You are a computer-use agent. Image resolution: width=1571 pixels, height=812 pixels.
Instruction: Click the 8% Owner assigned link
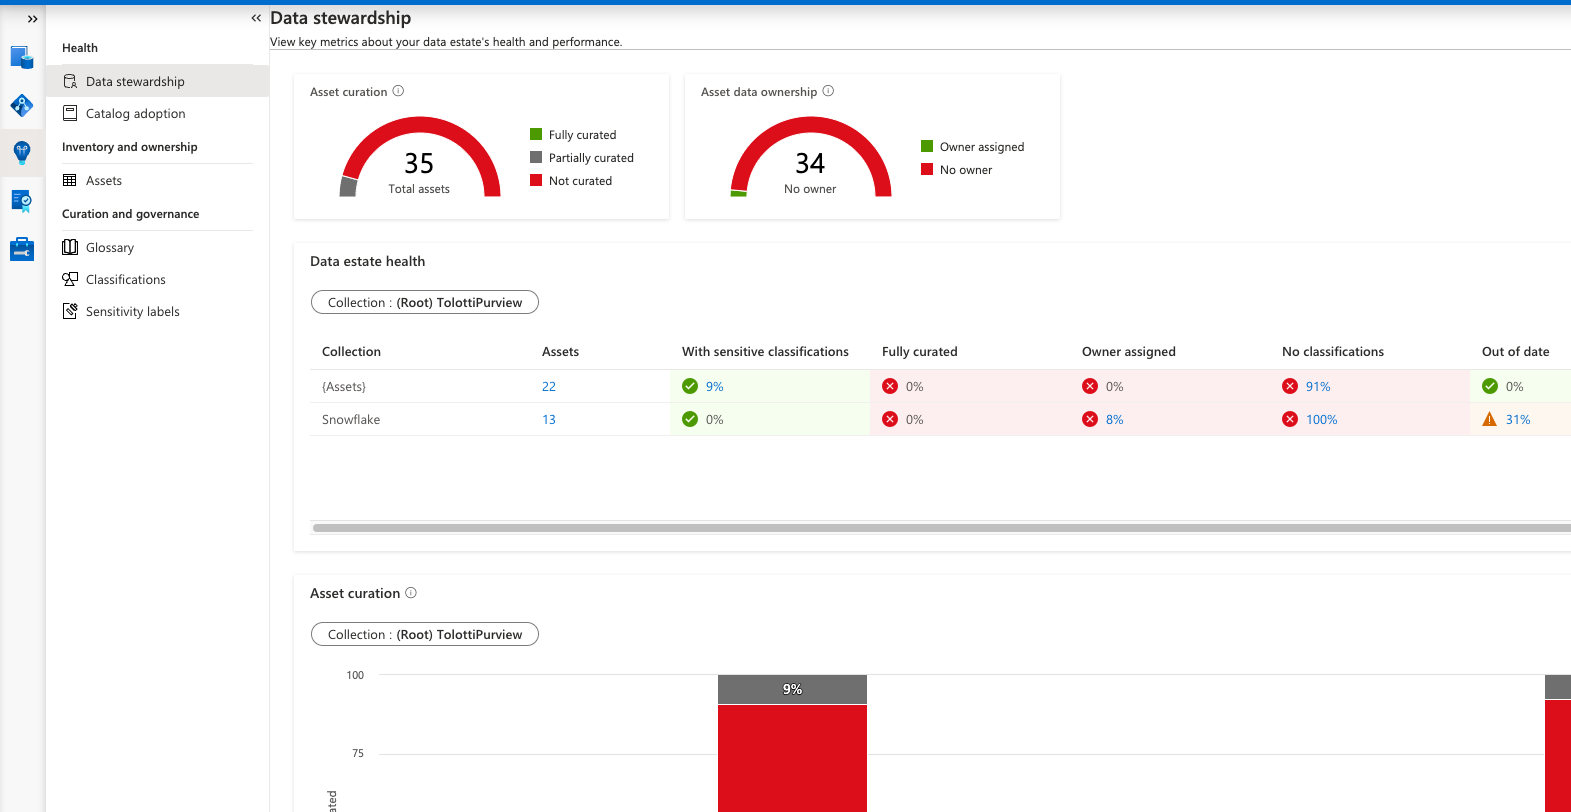pos(1115,420)
